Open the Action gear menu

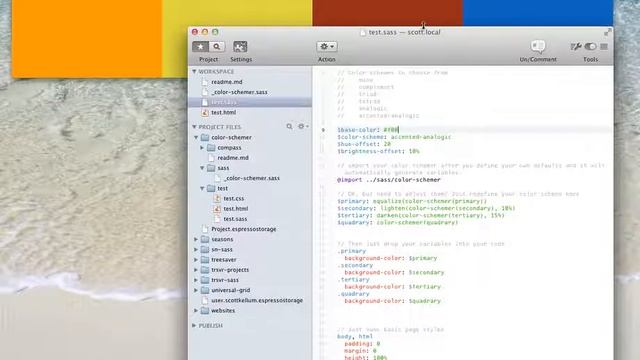click(x=327, y=47)
